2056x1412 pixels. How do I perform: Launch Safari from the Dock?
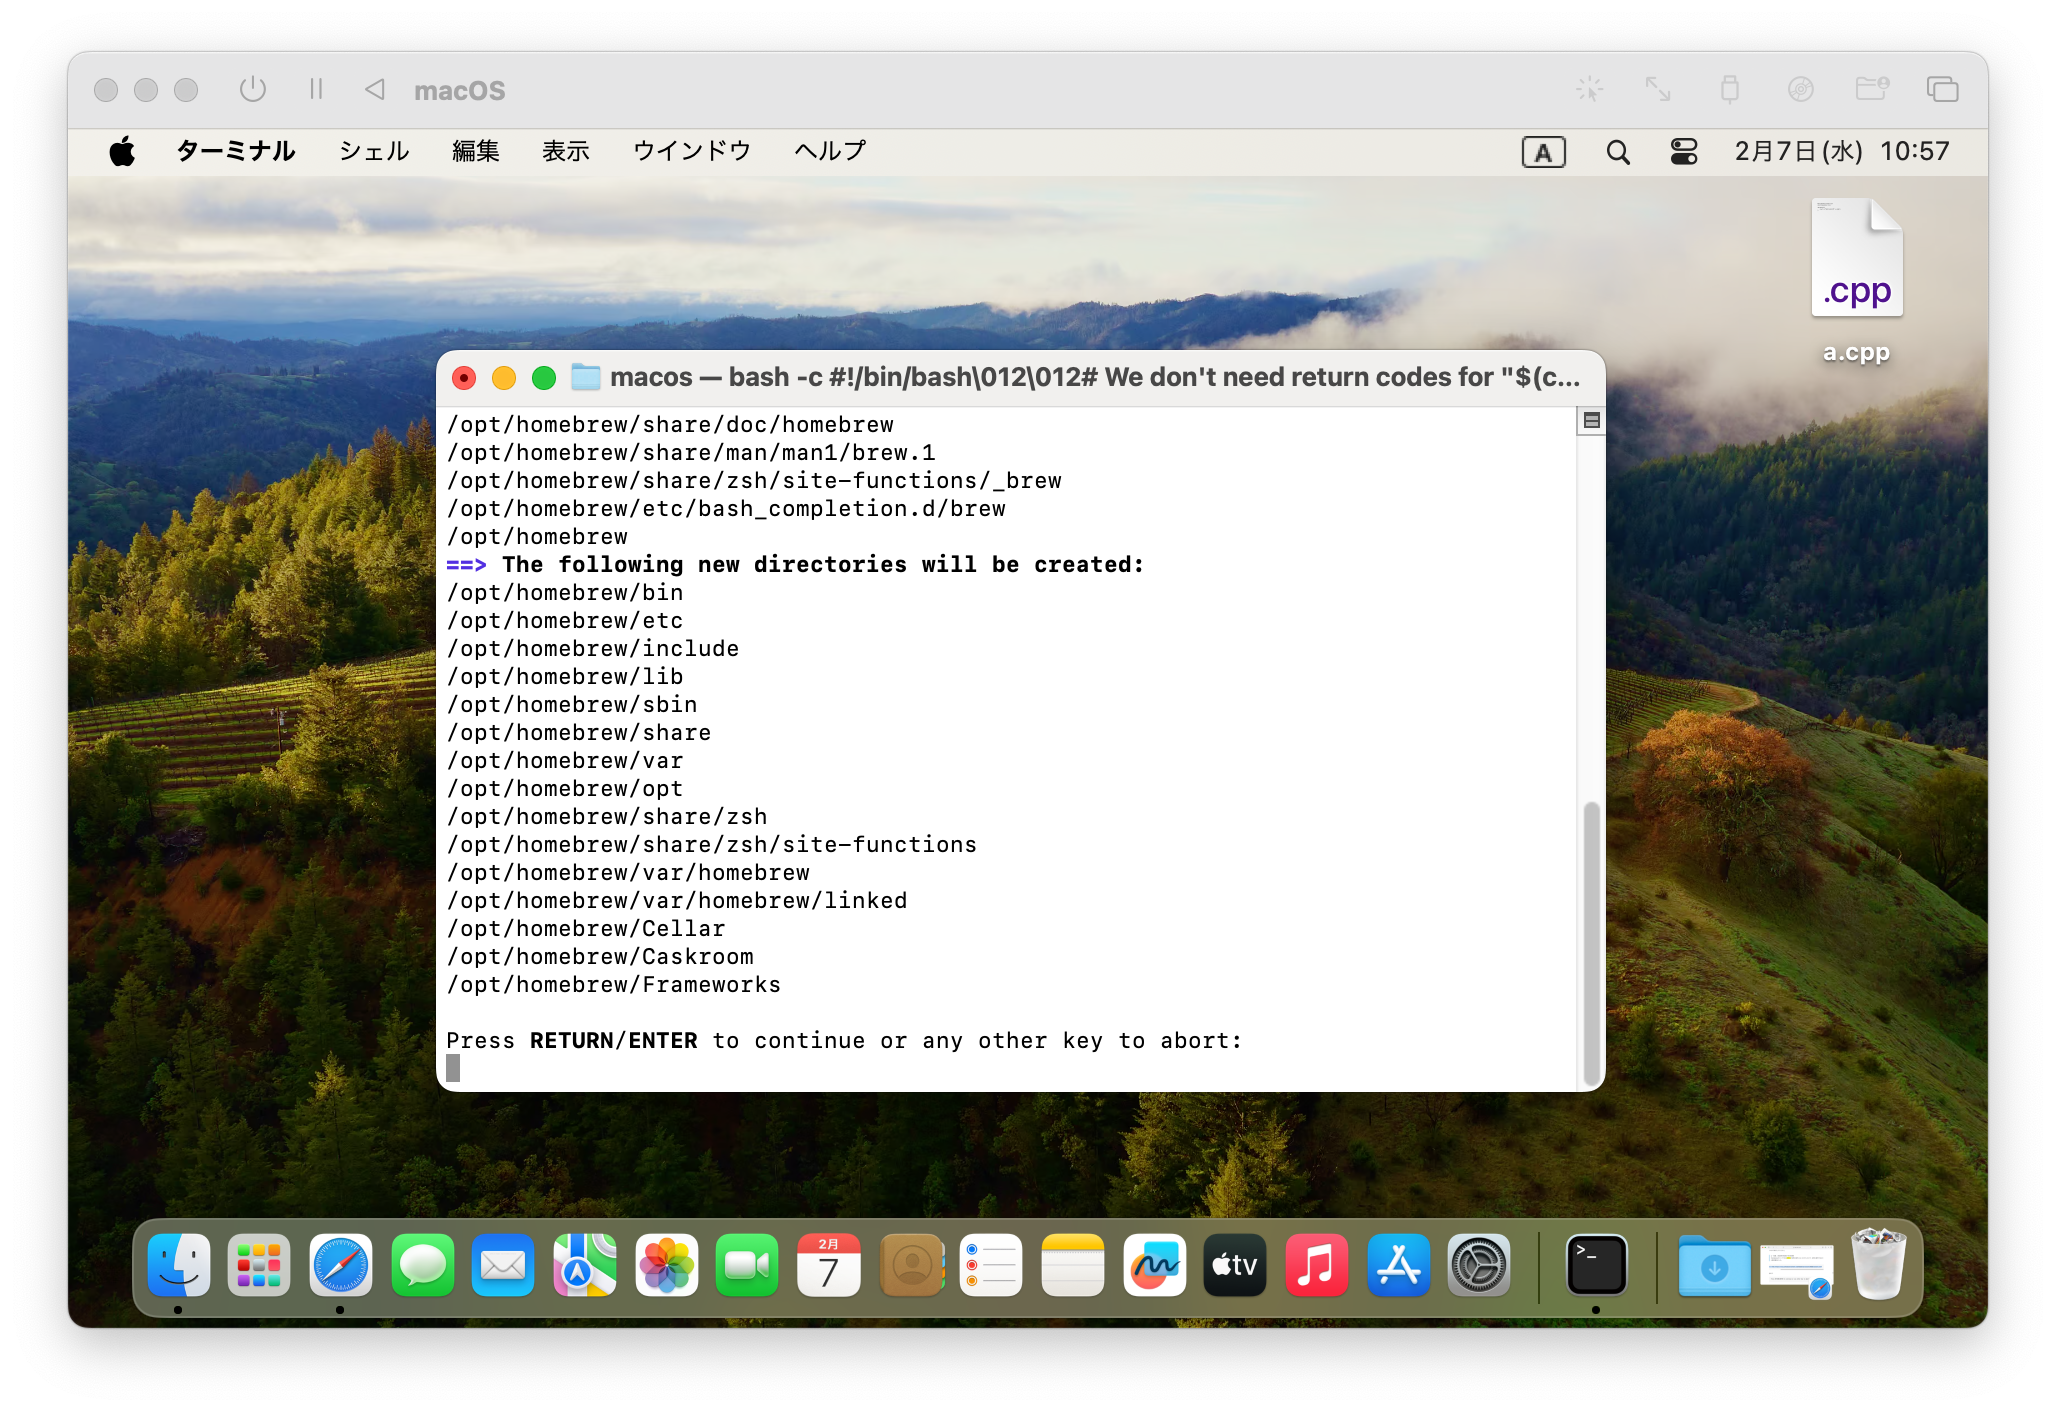(x=341, y=1265)
